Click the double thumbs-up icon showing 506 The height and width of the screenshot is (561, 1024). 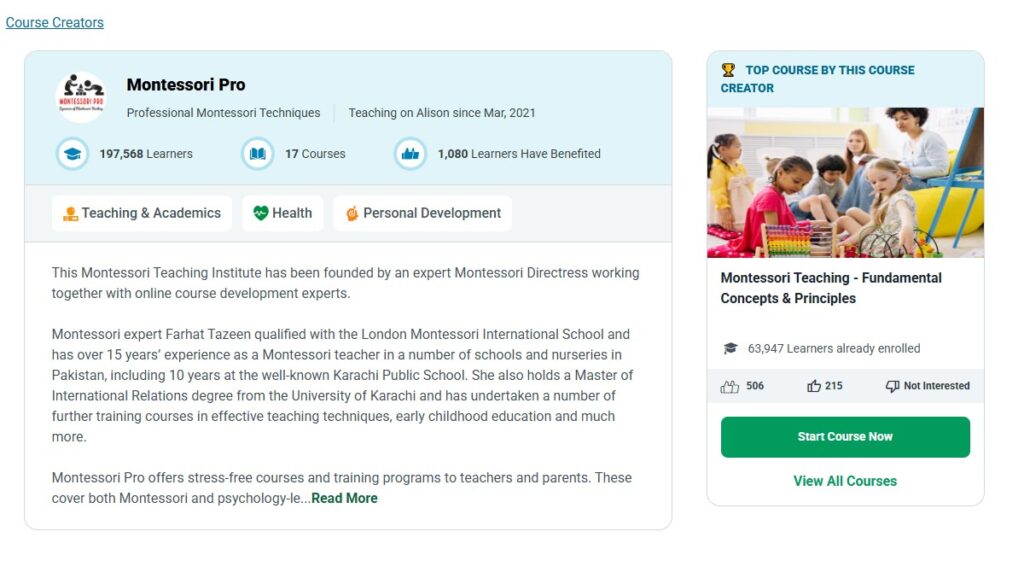point(730,386)
